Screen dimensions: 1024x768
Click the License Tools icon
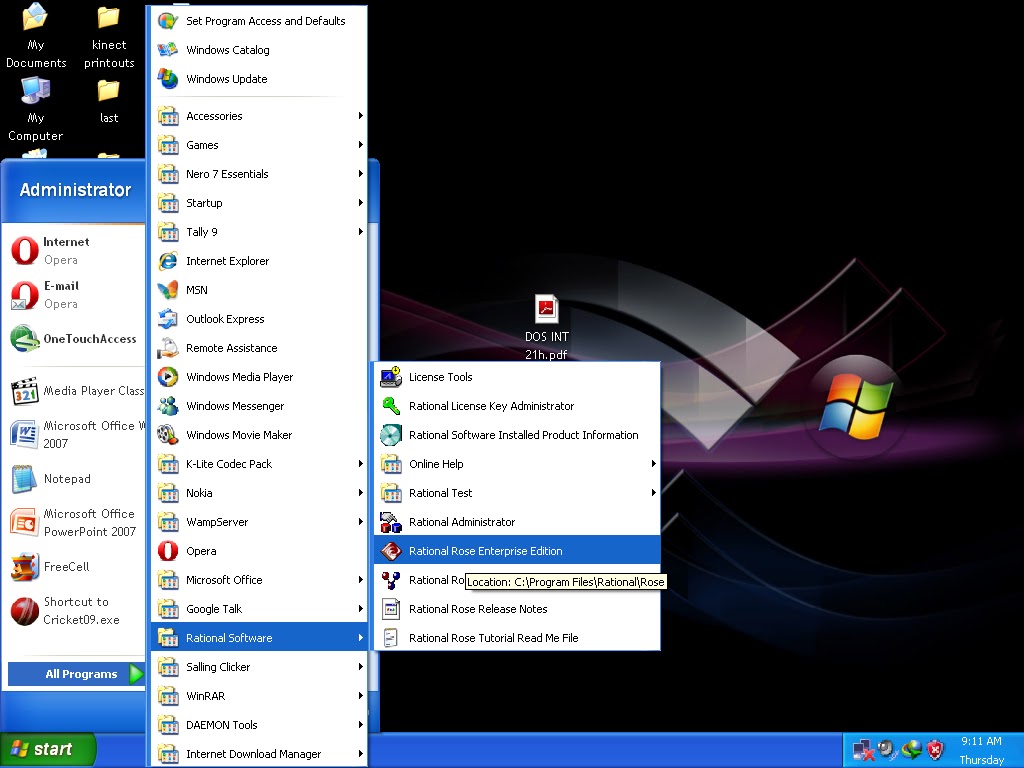click(x=391, y=377)
